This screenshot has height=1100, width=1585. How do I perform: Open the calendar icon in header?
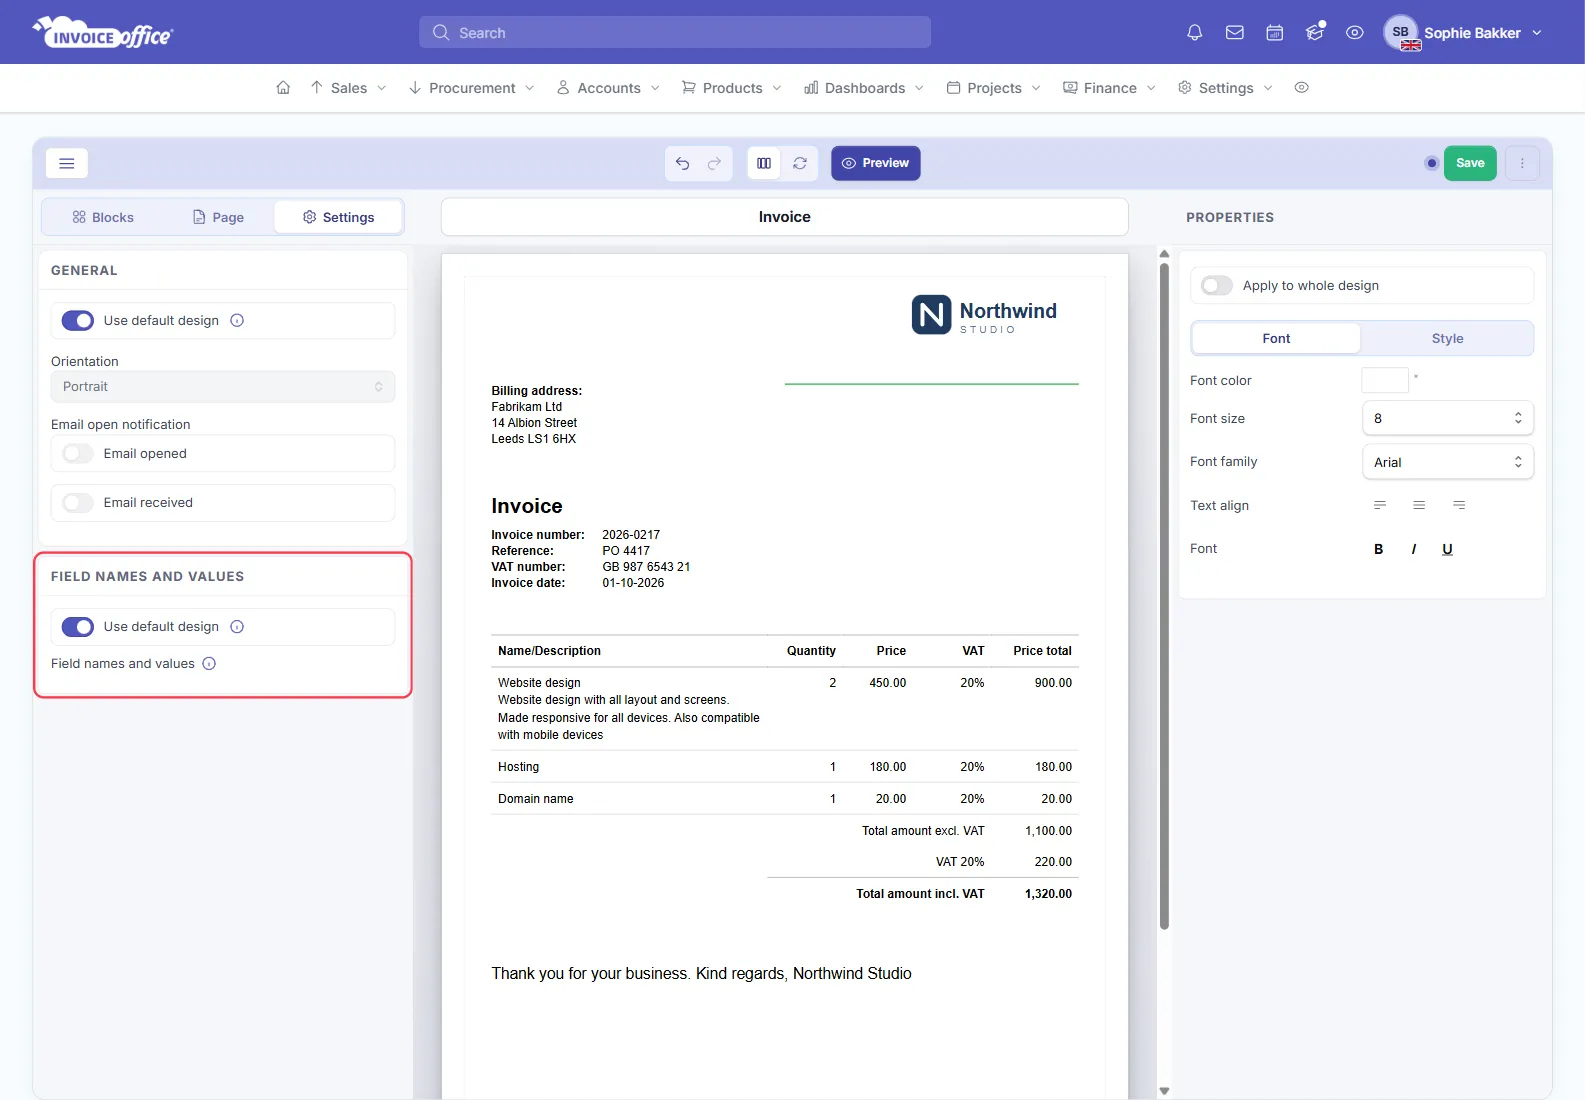(1275, 33)
